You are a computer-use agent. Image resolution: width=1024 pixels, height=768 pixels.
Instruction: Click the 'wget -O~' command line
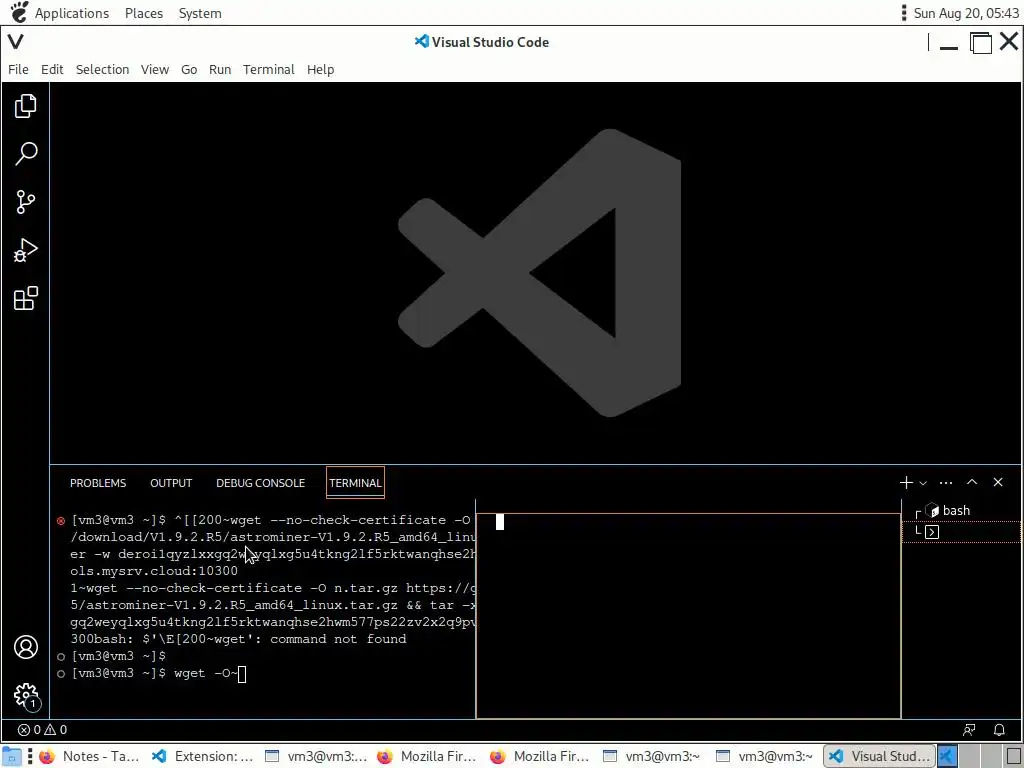[x=206, y=673]
